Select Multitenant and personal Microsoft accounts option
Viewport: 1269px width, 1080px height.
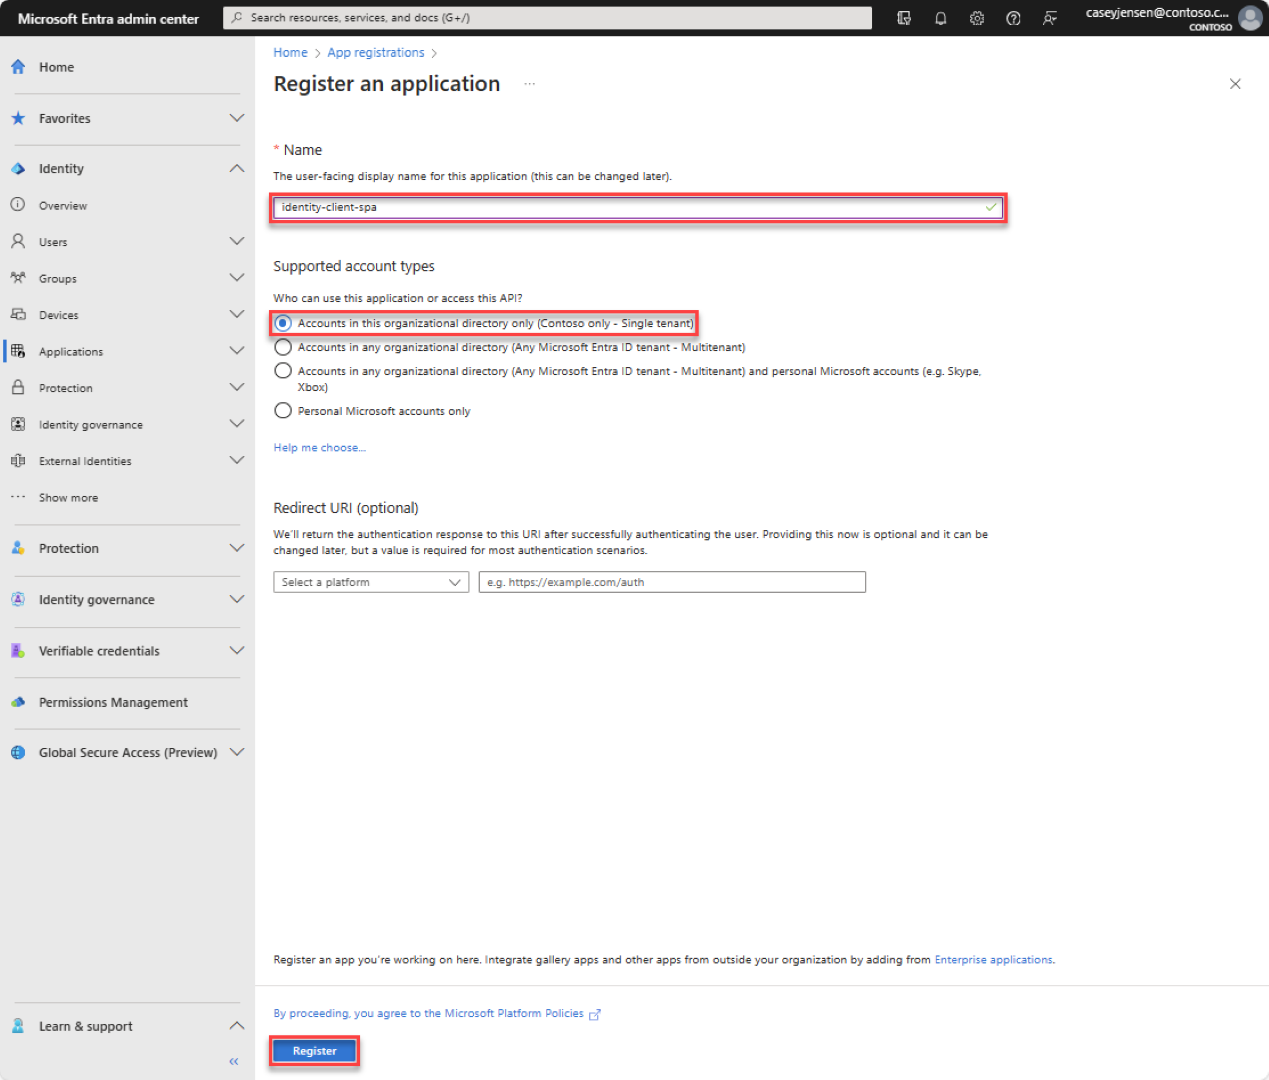283,371
